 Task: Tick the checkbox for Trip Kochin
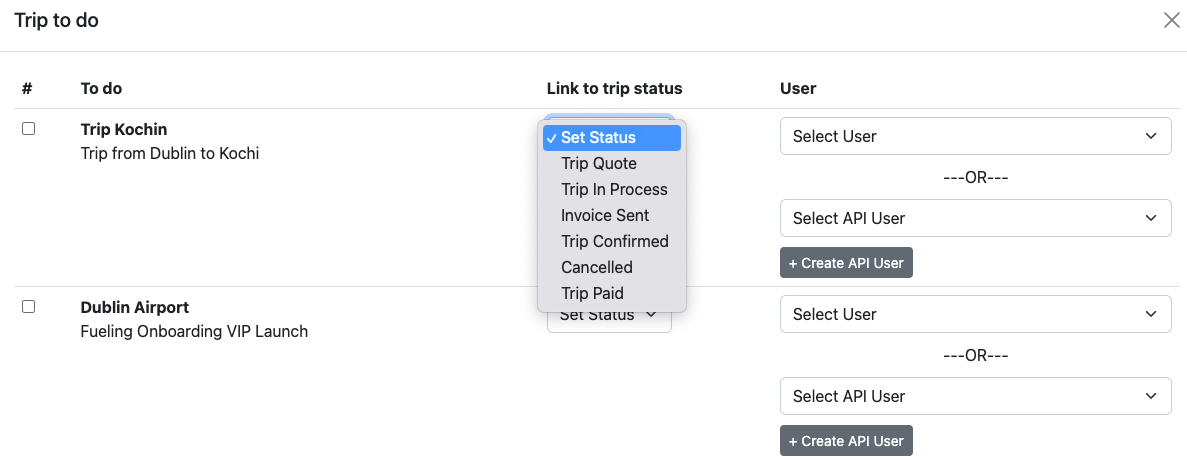click(28, 129)
